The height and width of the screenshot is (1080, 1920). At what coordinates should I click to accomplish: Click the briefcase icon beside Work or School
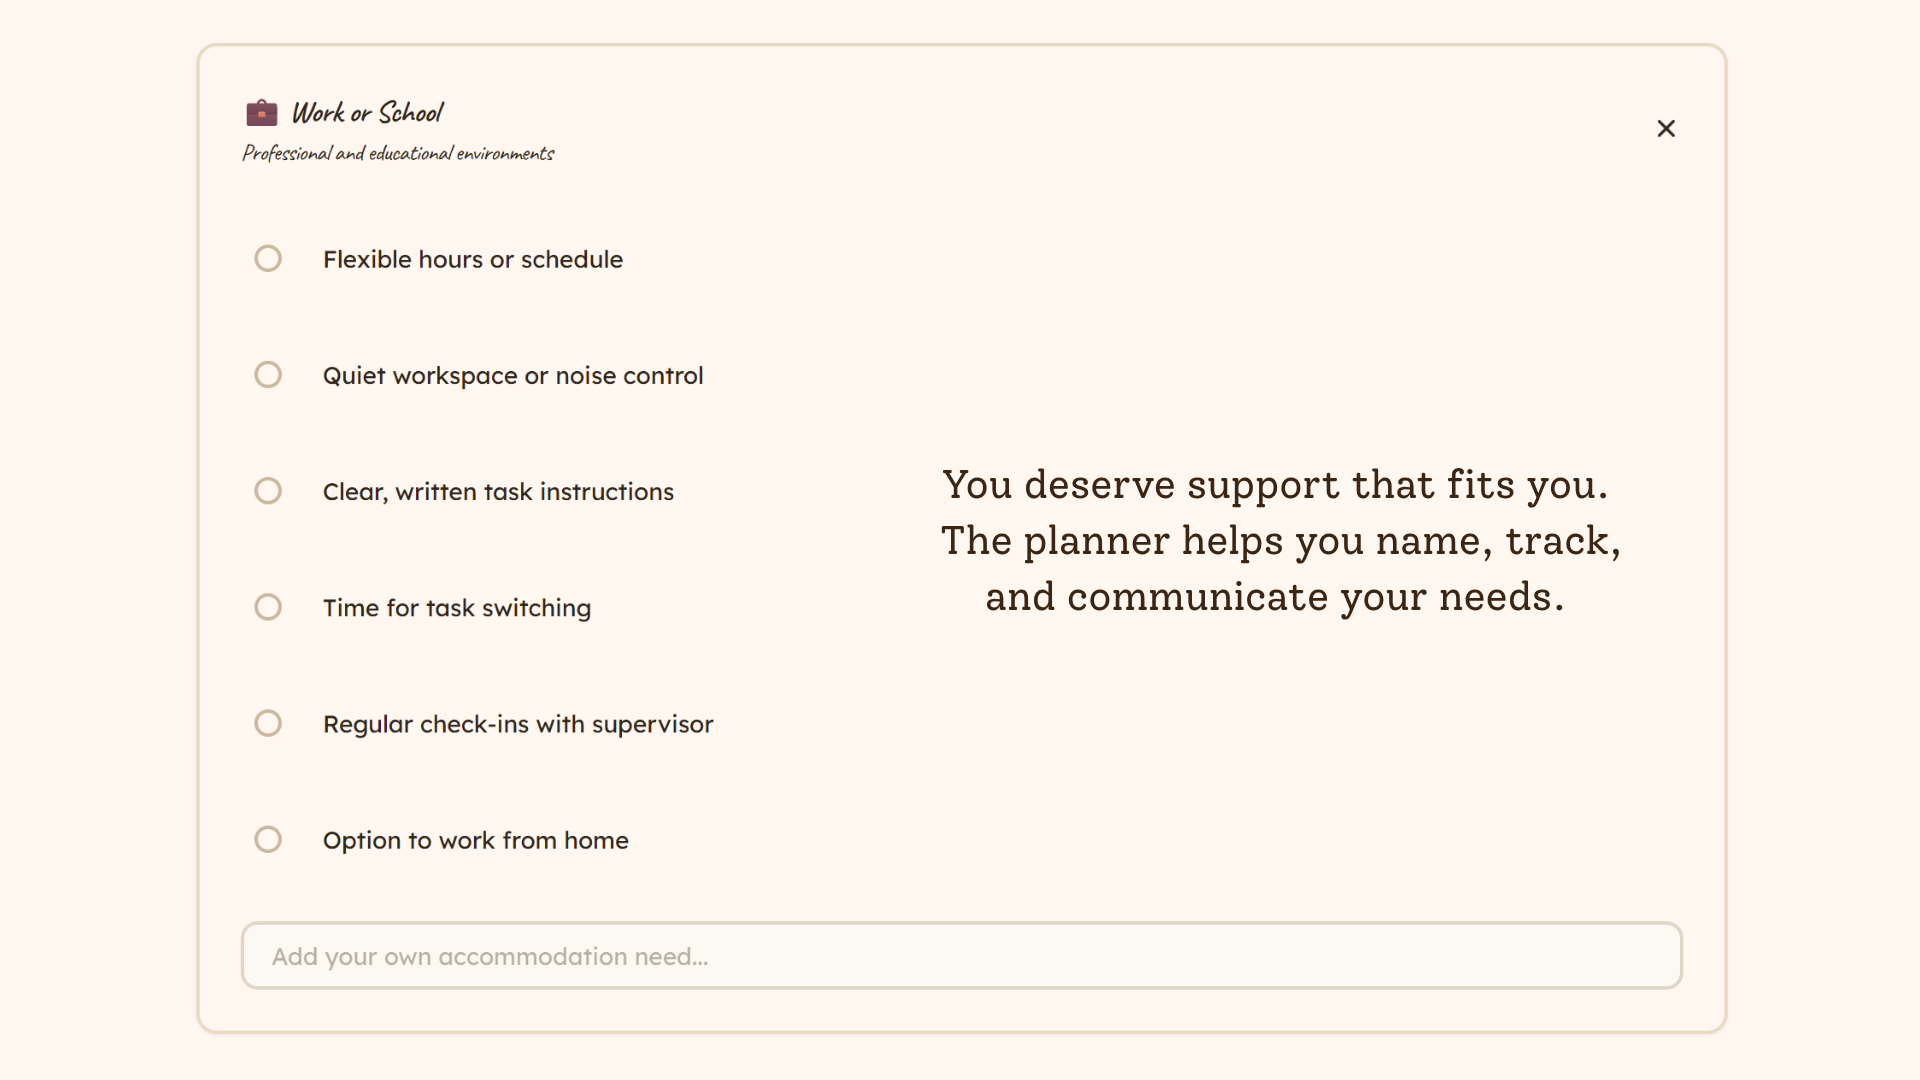[x=262, y=113]
